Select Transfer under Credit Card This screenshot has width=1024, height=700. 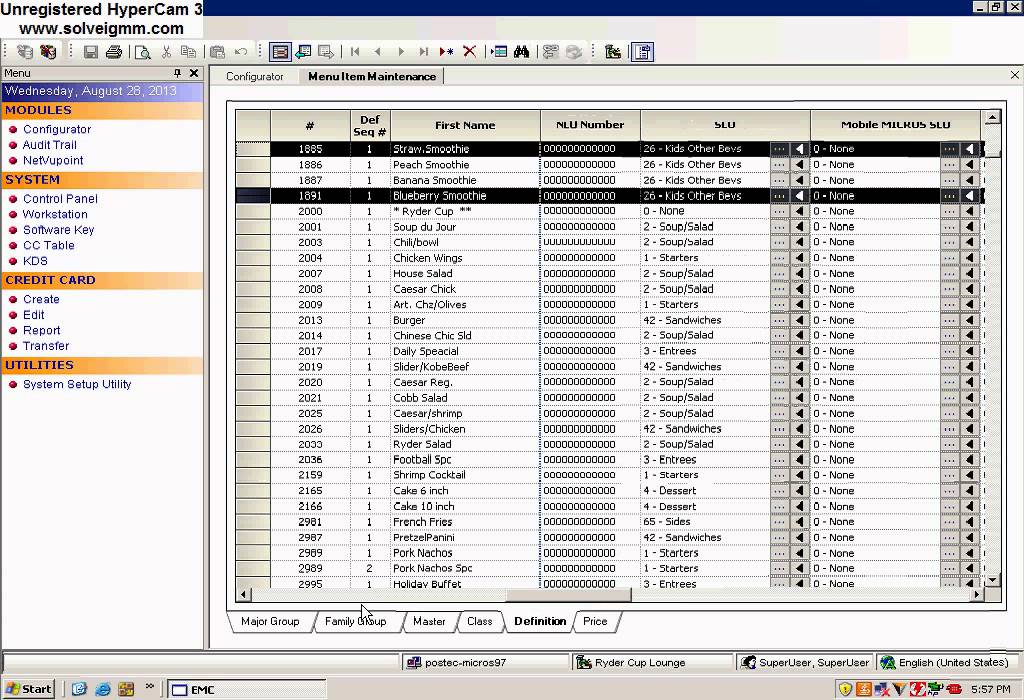tap(46, 346)
